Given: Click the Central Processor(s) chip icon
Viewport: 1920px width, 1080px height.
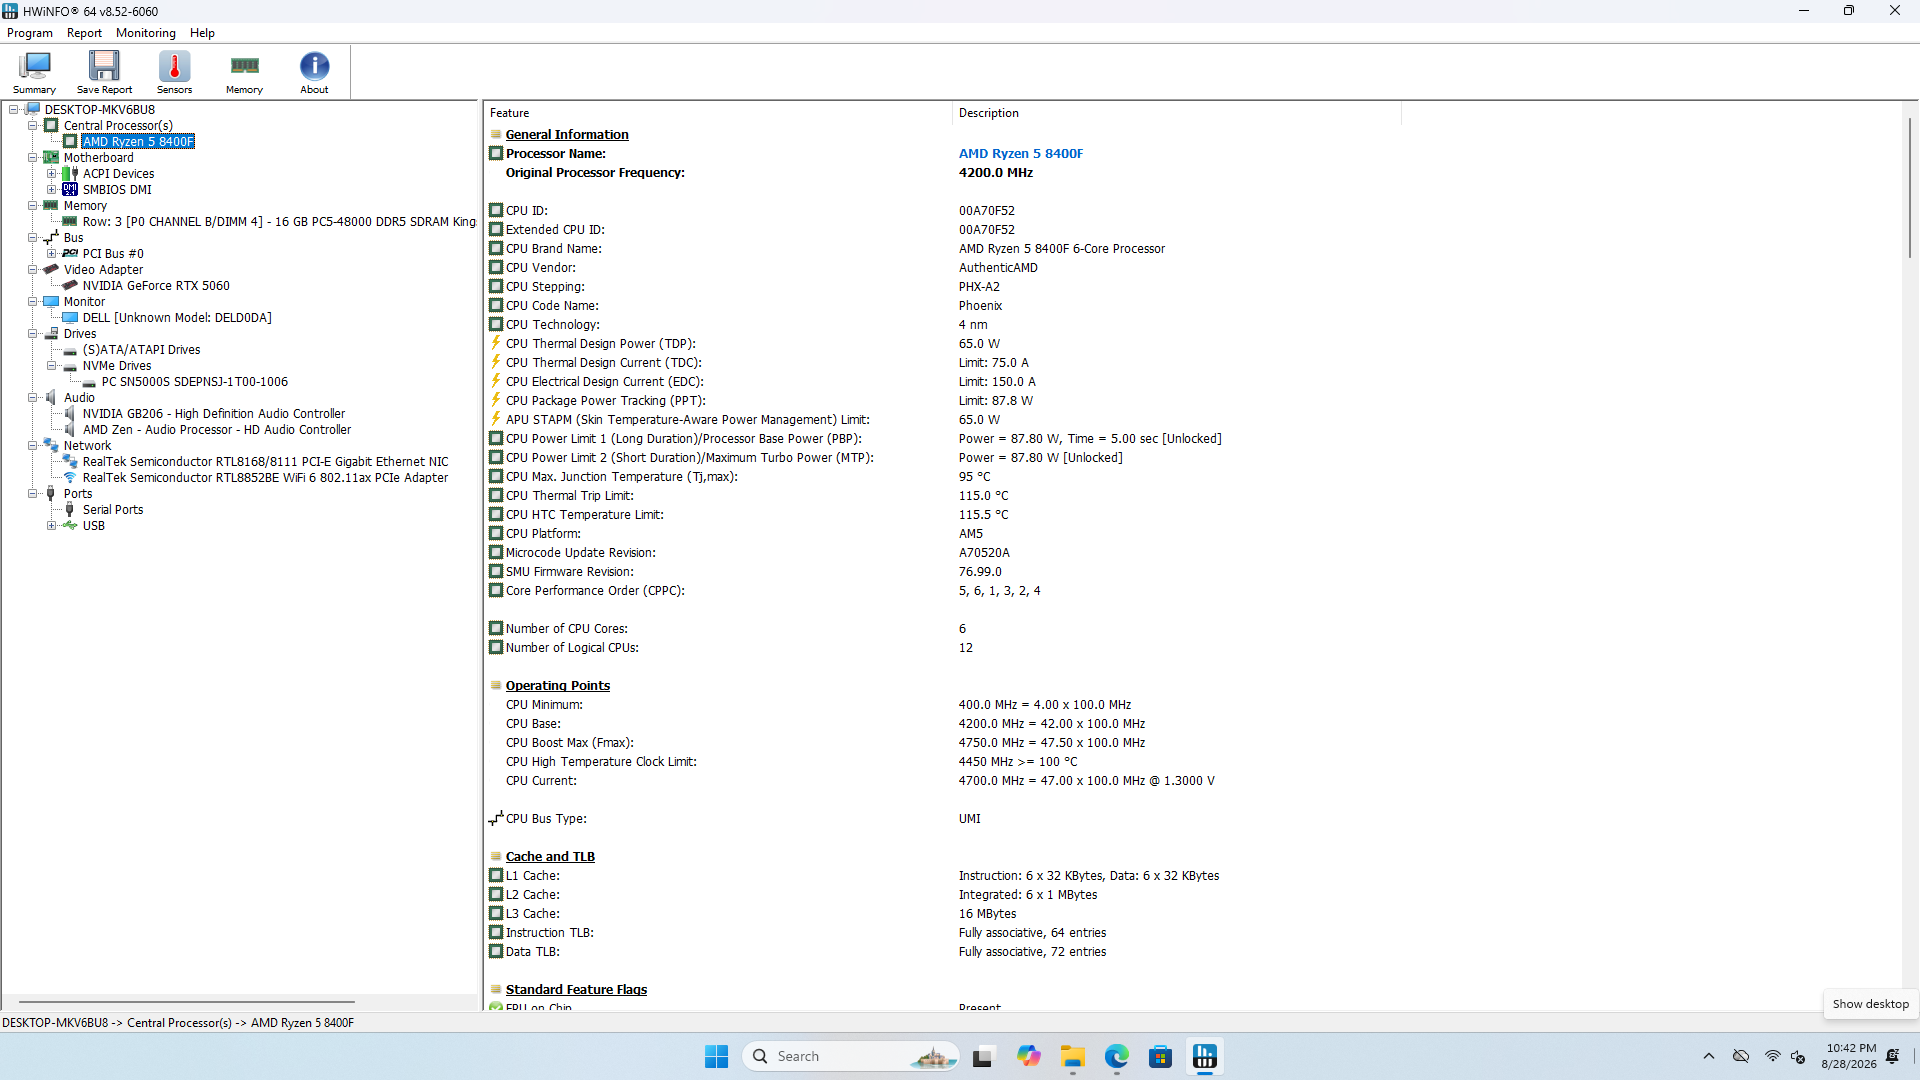Looking at the screenshot, I should pos(51,125).
